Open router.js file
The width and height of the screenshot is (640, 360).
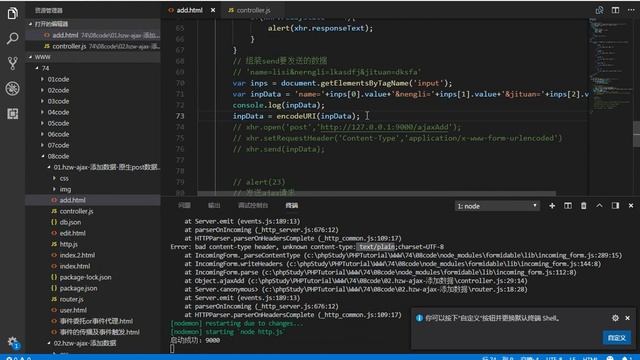[93, 299]
